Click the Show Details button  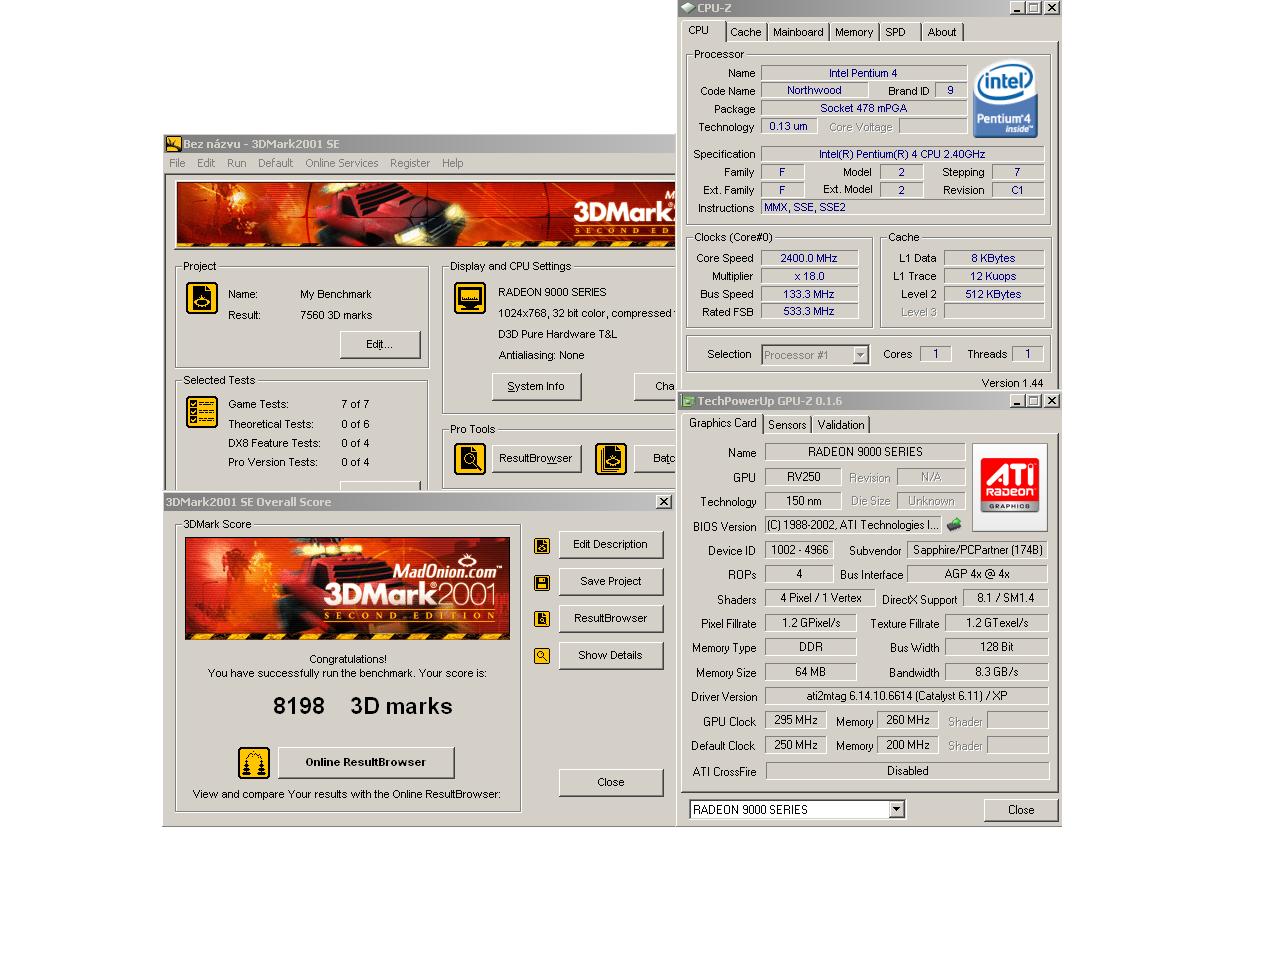[x=610, y=655]
